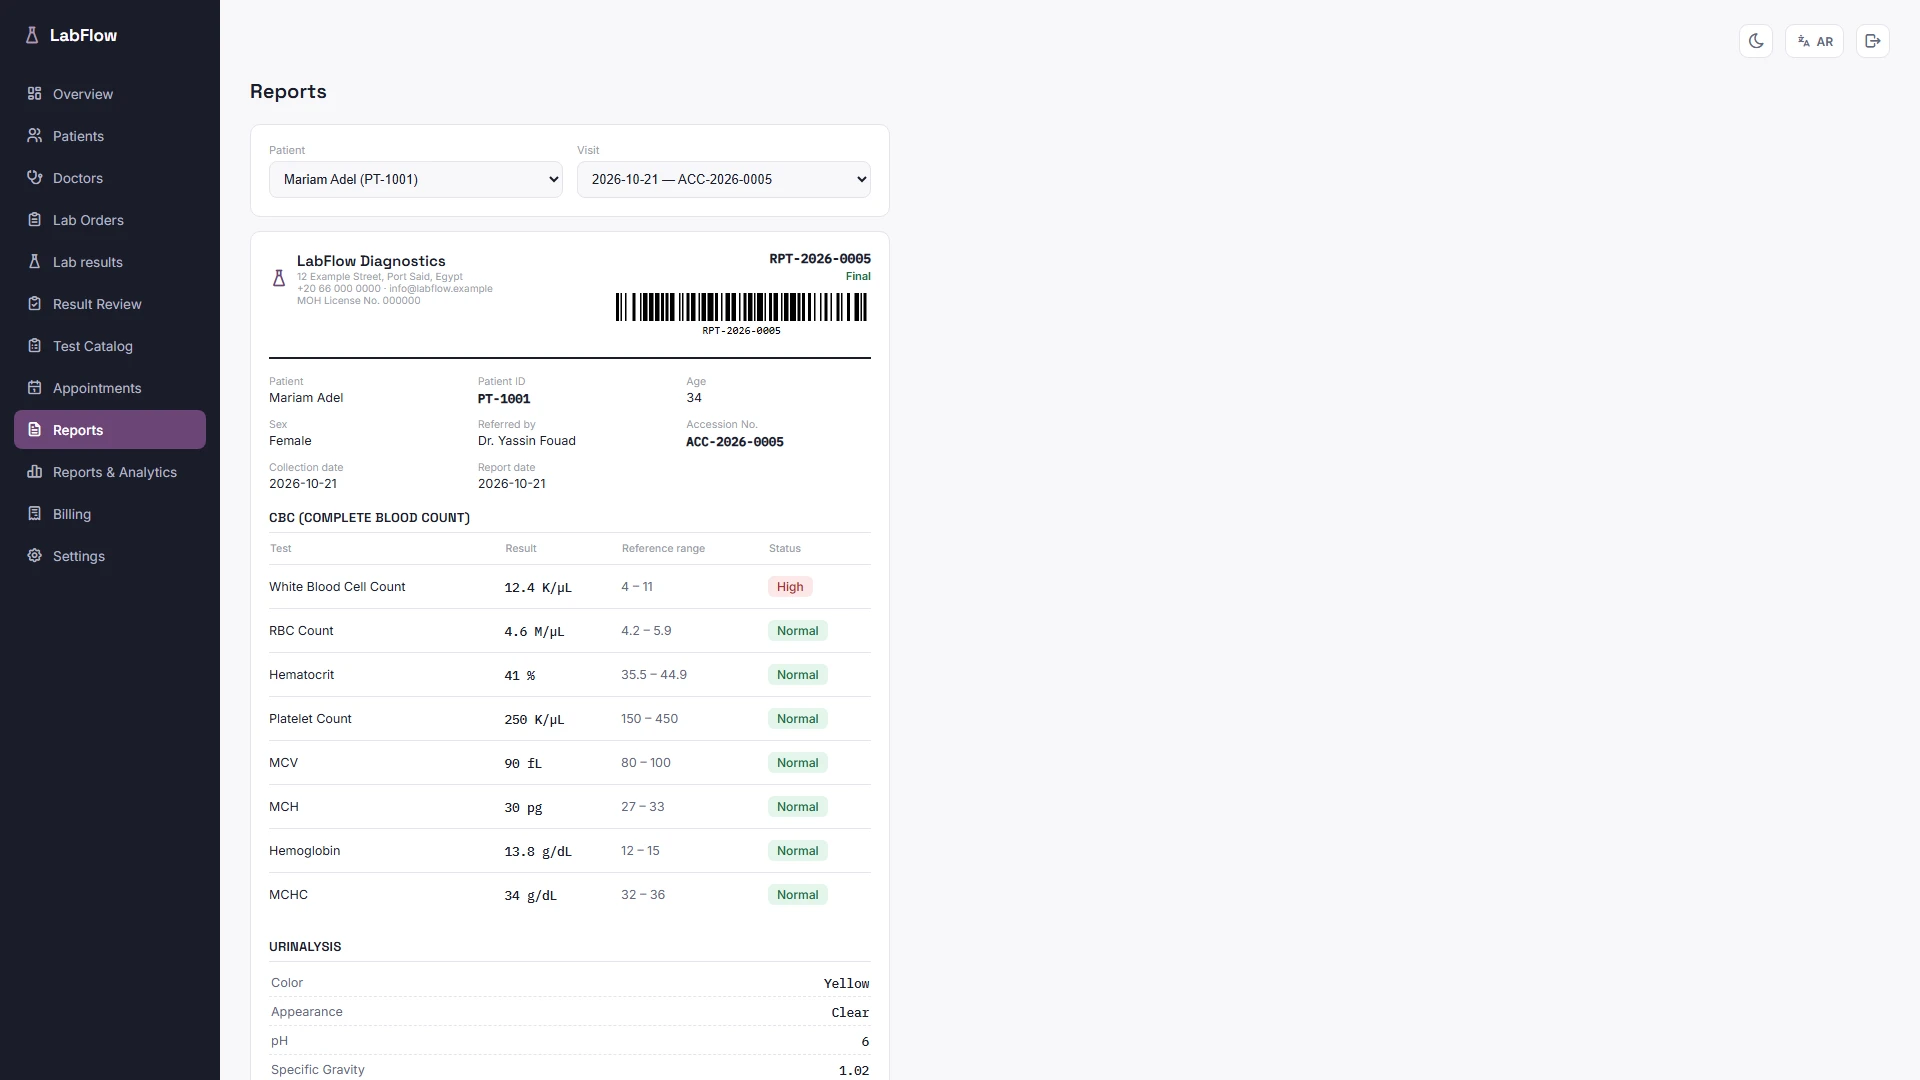This screenshot has width=1920, height=1080.
Task: Click the Platelet Count test name
Action: tap(310, 719)
